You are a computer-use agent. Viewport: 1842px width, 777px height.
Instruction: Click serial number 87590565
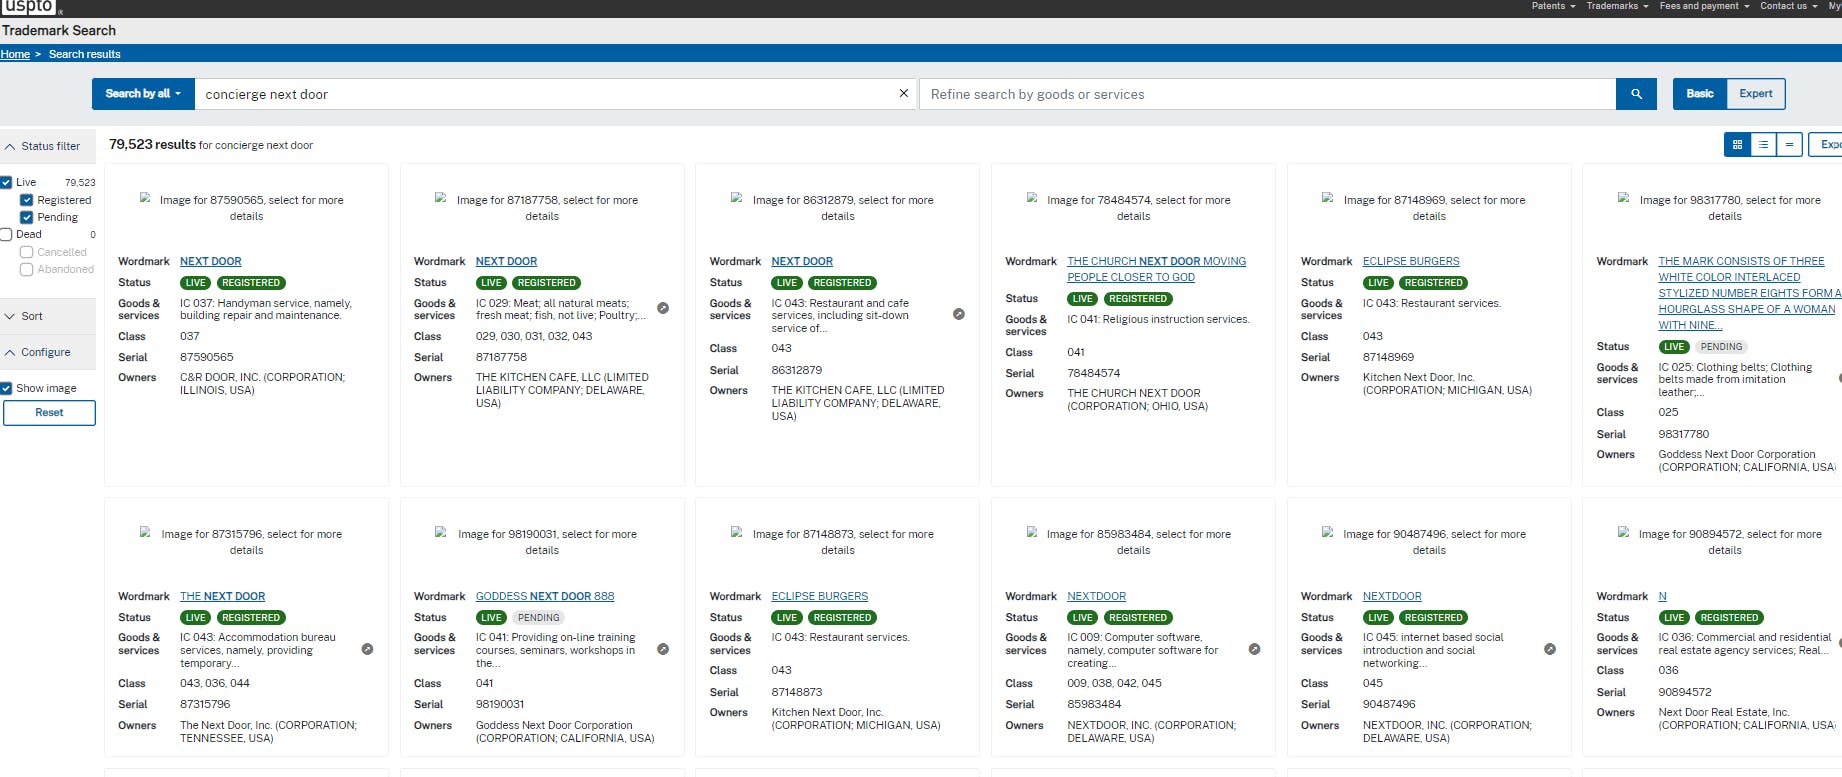click(207, 357)
